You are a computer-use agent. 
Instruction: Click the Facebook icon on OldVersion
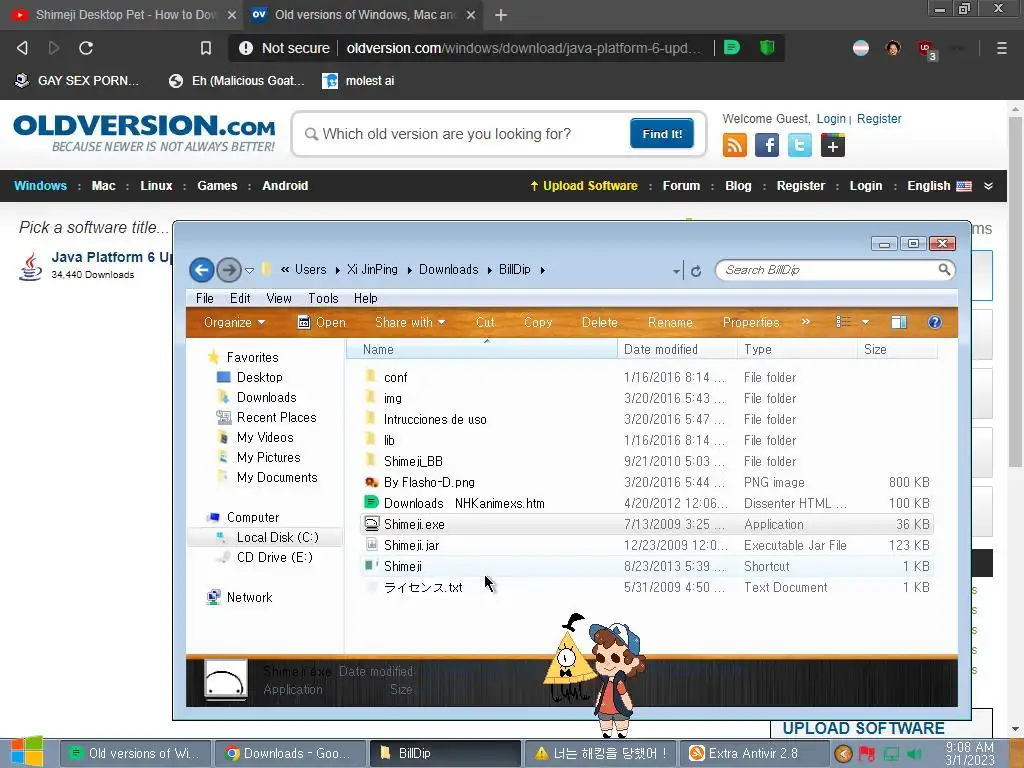click(767, 145)
